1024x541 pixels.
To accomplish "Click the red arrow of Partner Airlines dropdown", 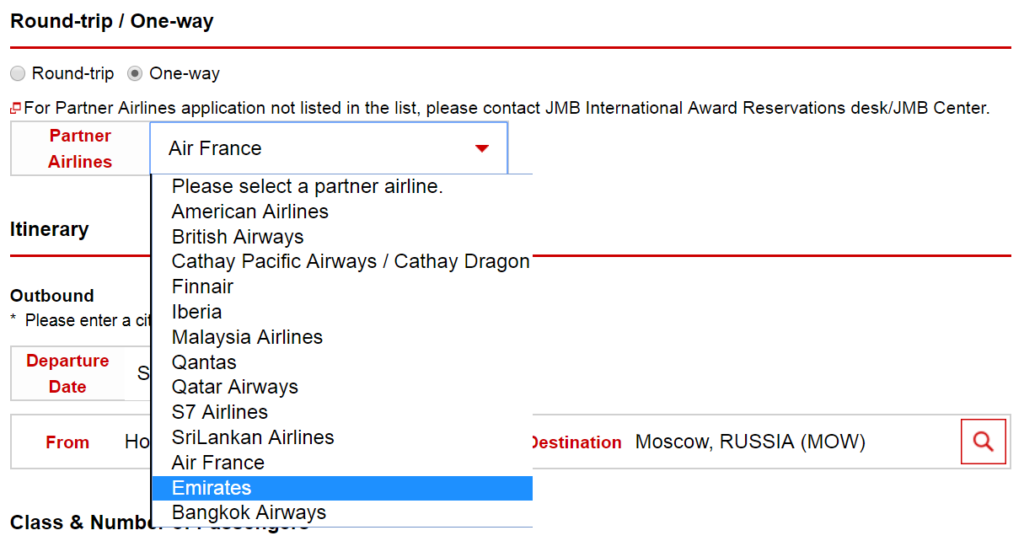I will click(x=482, y=148).
